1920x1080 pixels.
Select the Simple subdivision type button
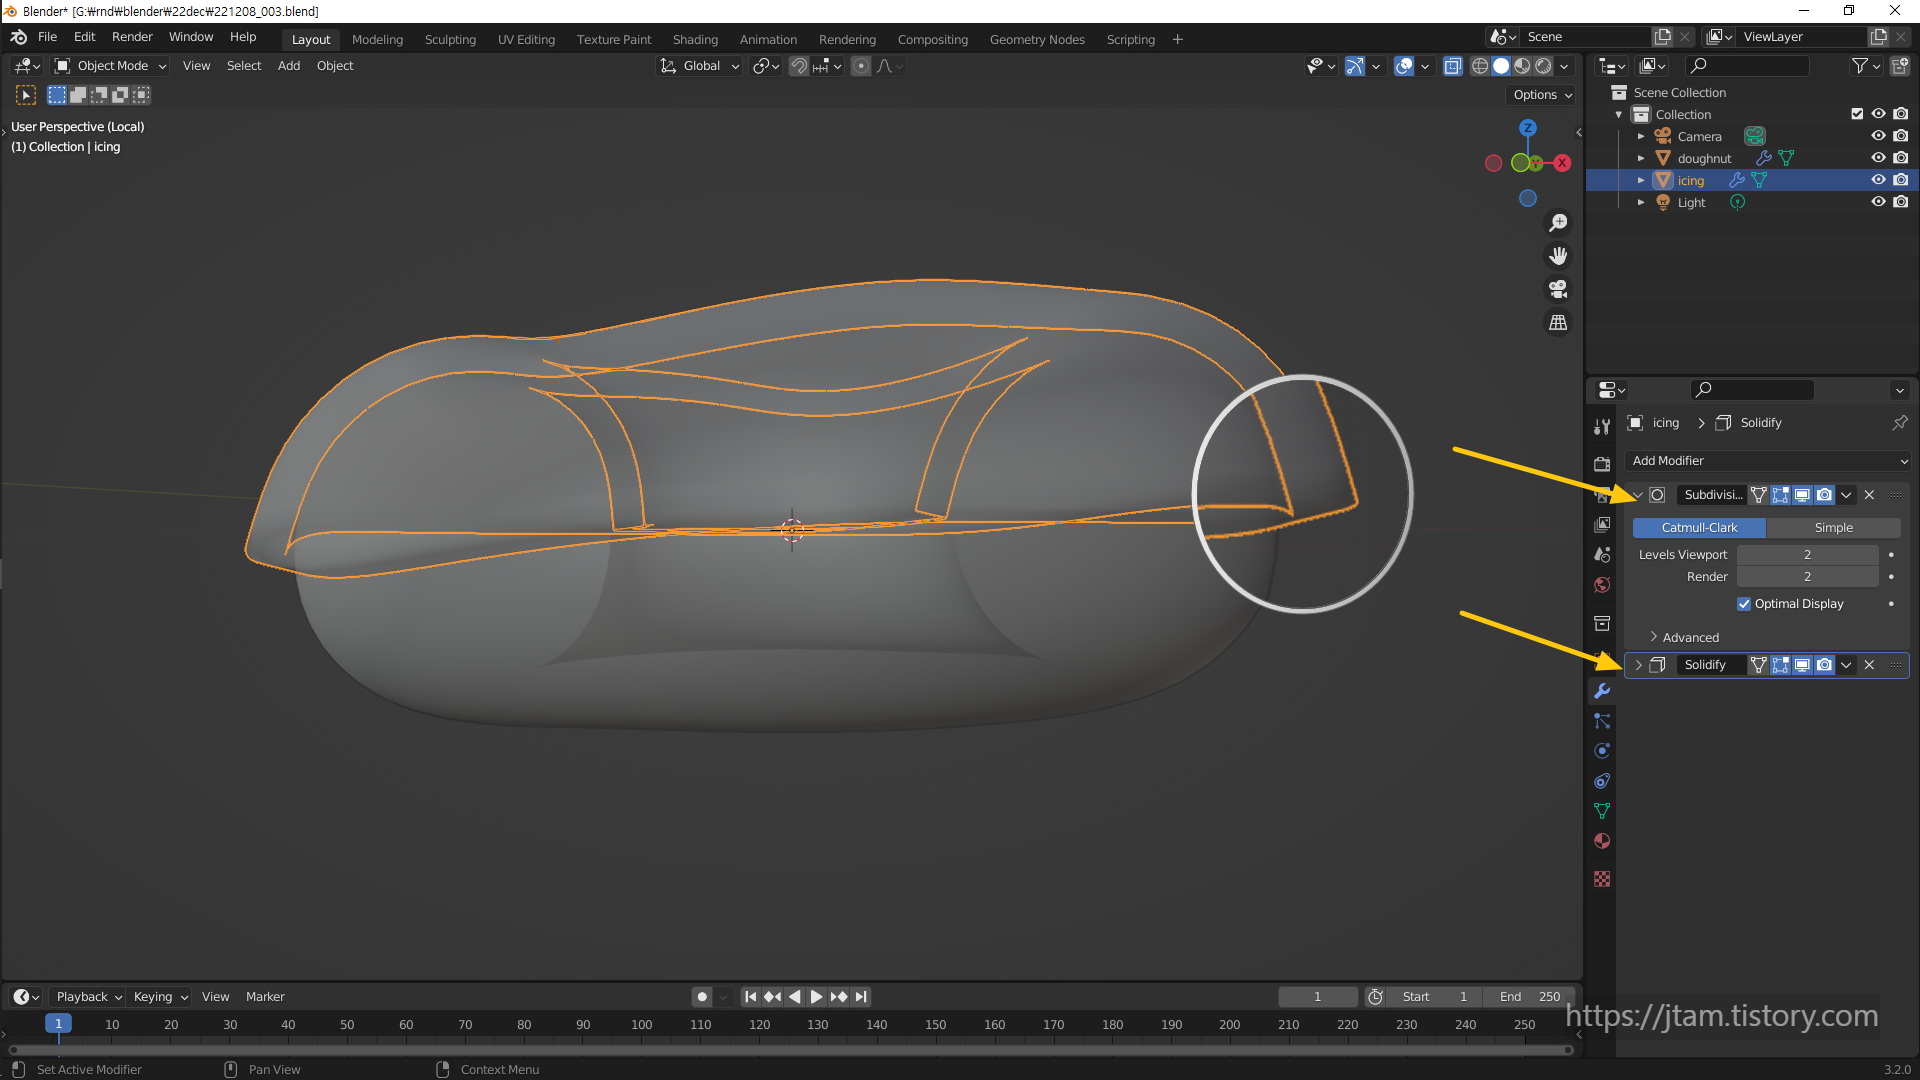(x=1833, y=528)
